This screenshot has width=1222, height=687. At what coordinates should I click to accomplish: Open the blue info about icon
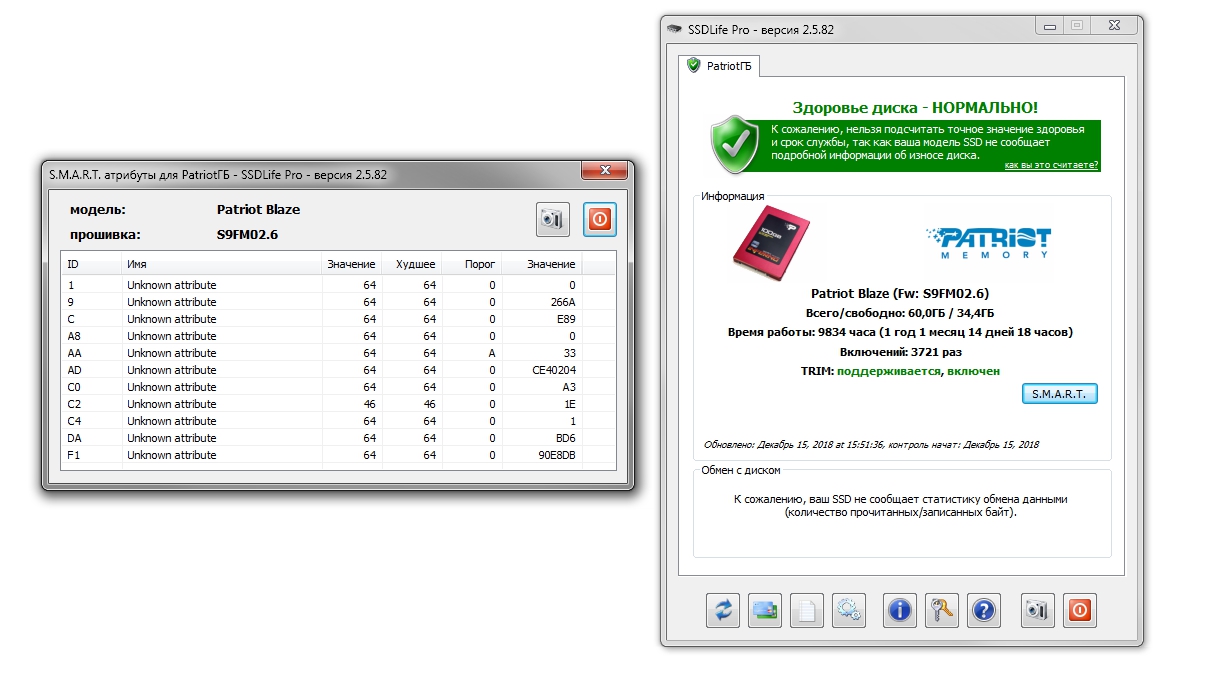point(900,609)
